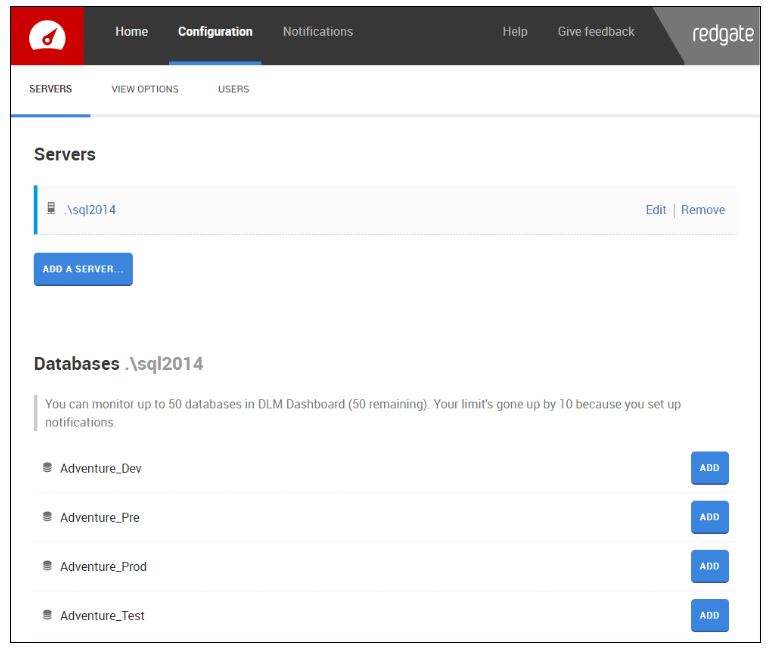Viewport: 771px width, 648px height.
Task: Select the Adventure_Pre database name
Action: pos(100,518)
